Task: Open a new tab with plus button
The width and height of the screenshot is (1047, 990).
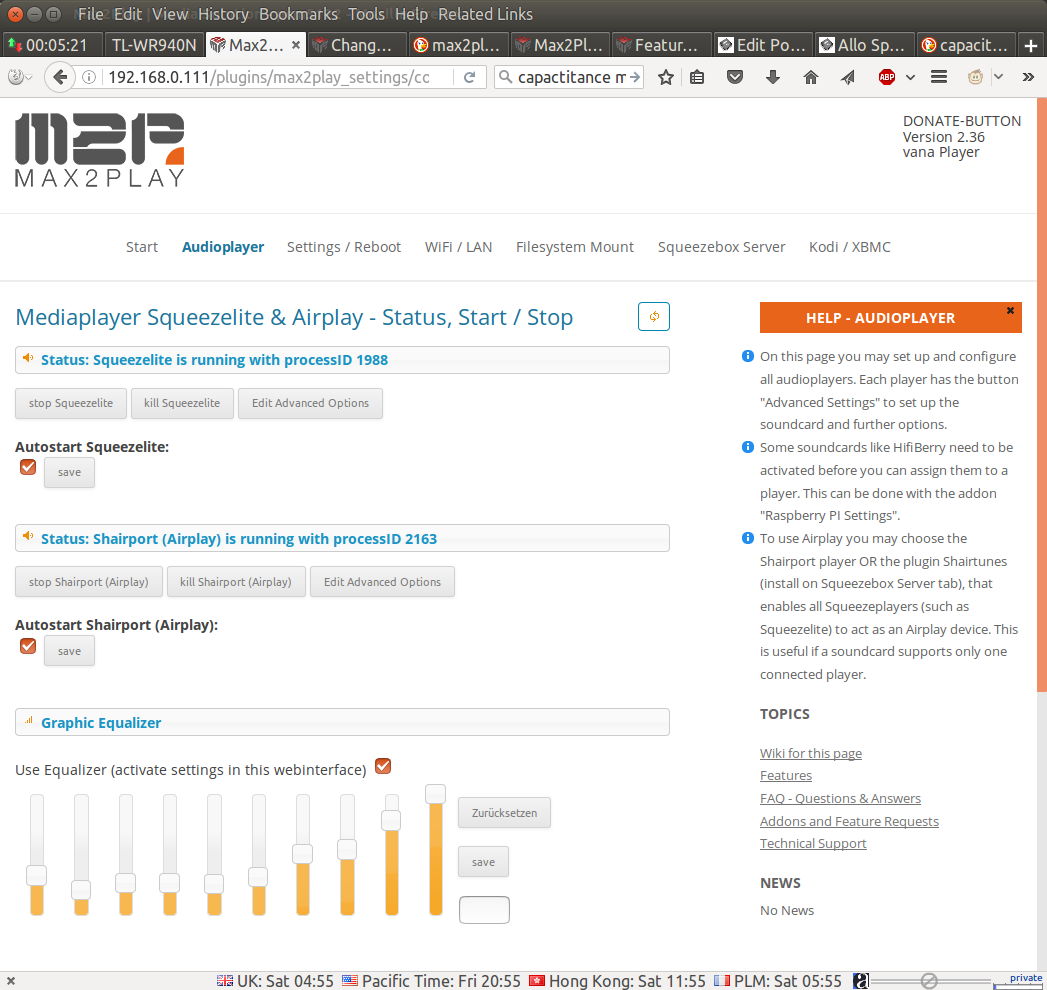Action: pos(1031,45)
